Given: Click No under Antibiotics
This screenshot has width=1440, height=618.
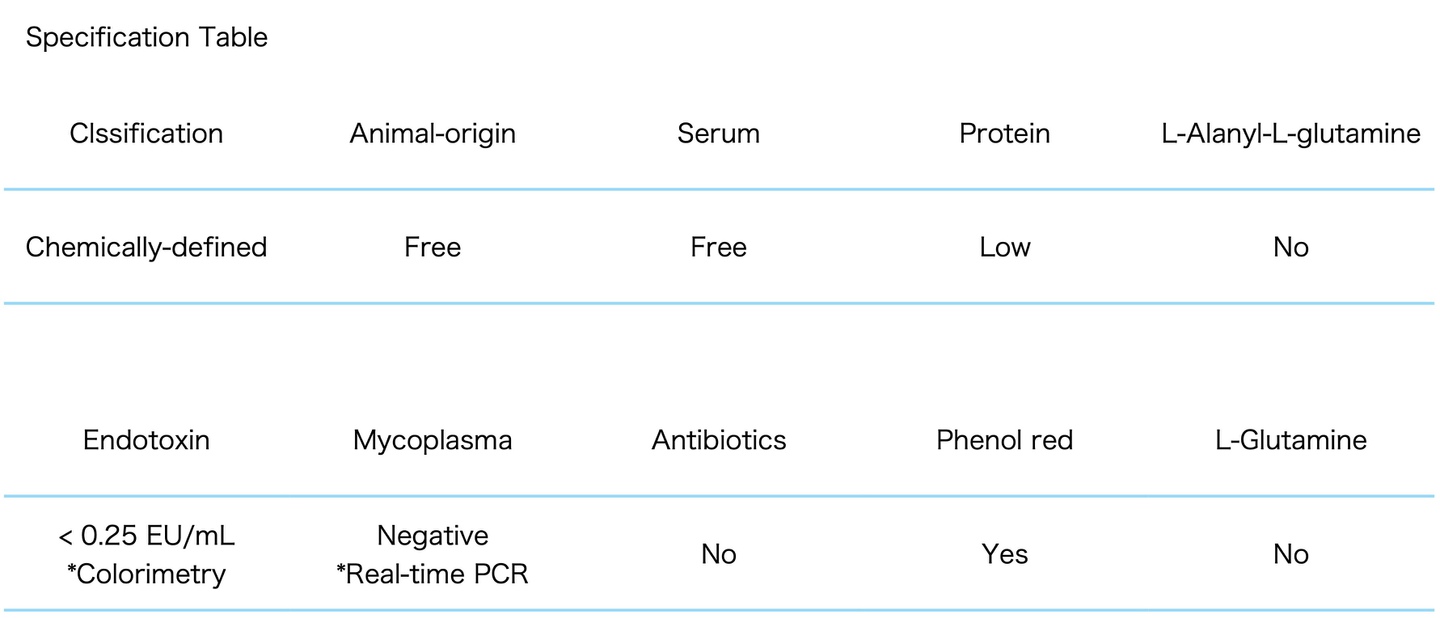Looking at the screenshot, I should (718, 554).
